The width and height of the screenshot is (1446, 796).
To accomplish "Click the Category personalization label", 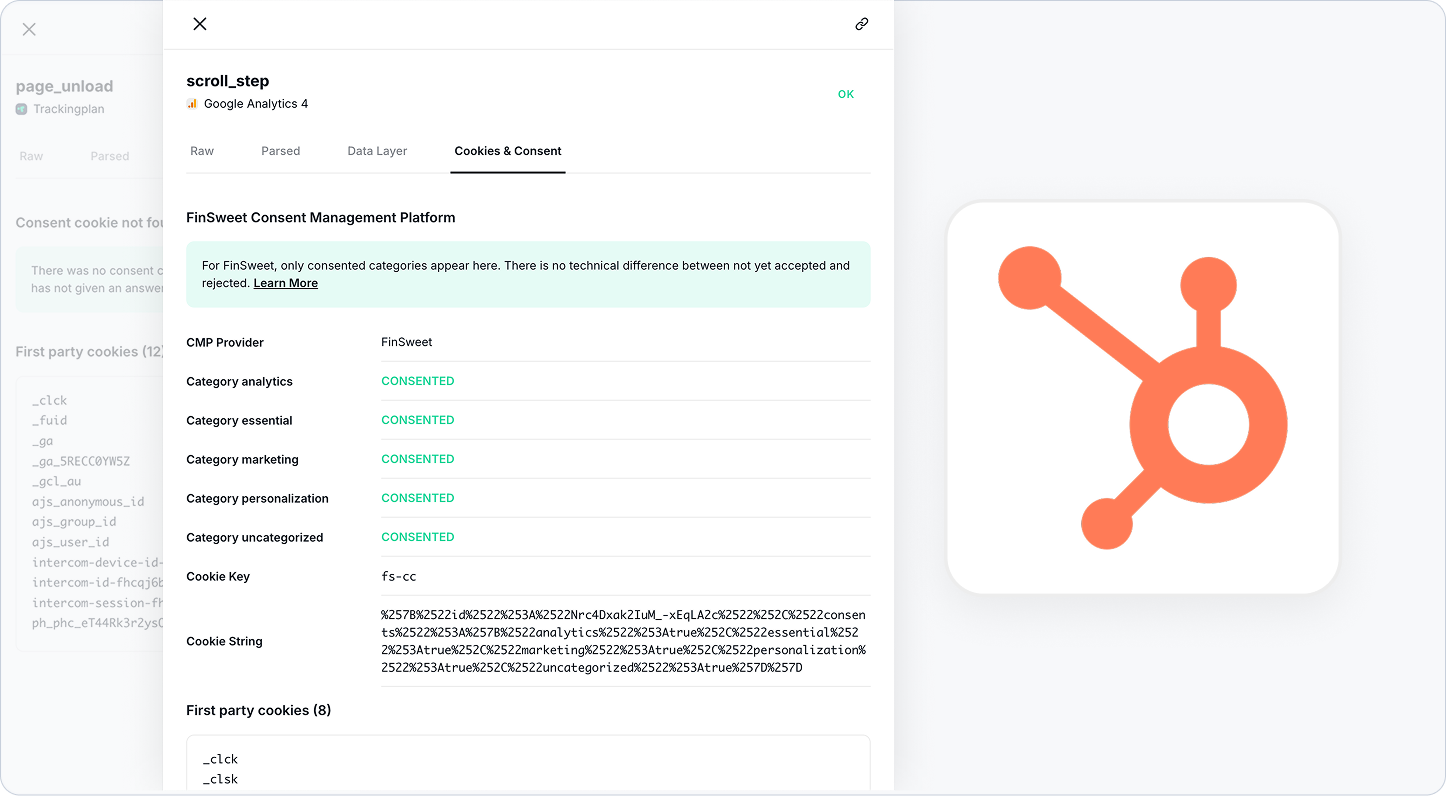I will point(258,498).
